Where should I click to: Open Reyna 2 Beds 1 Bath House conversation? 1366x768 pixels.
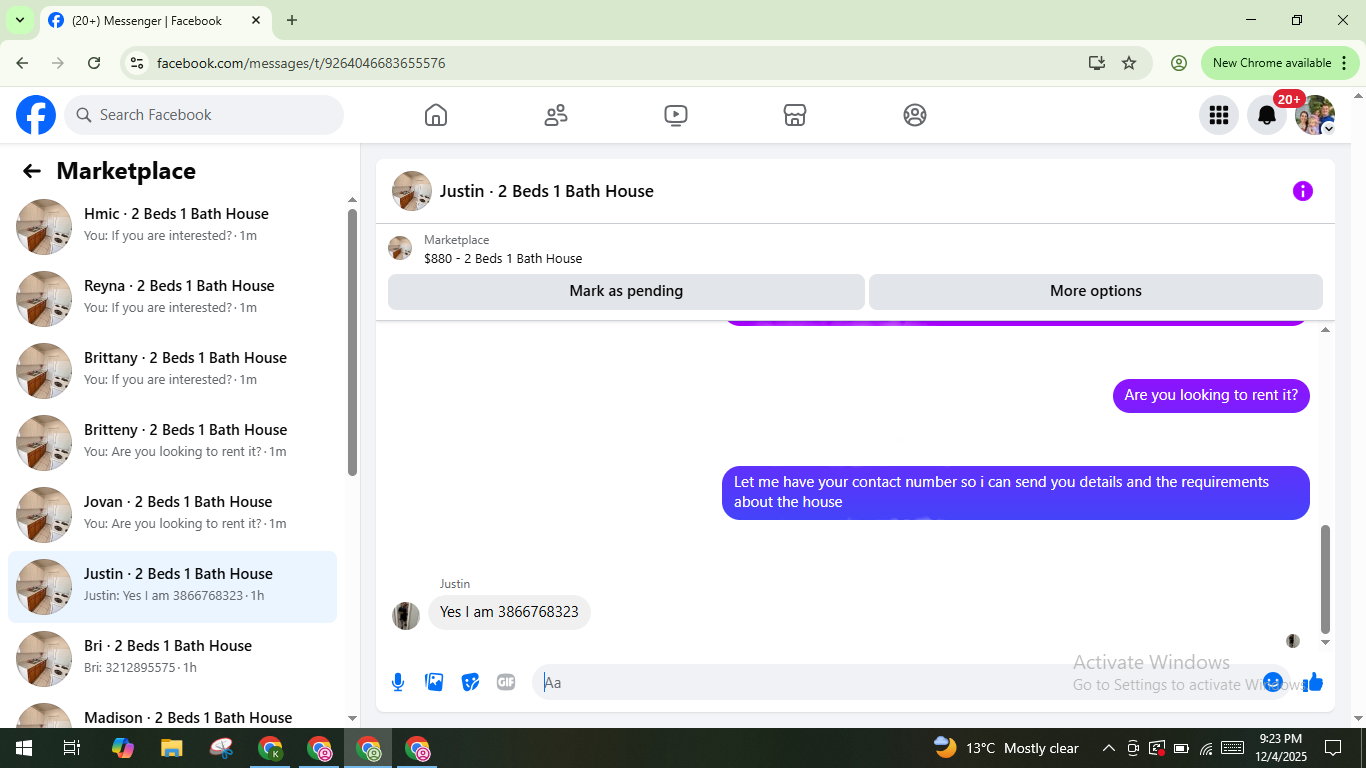[172, 298]
